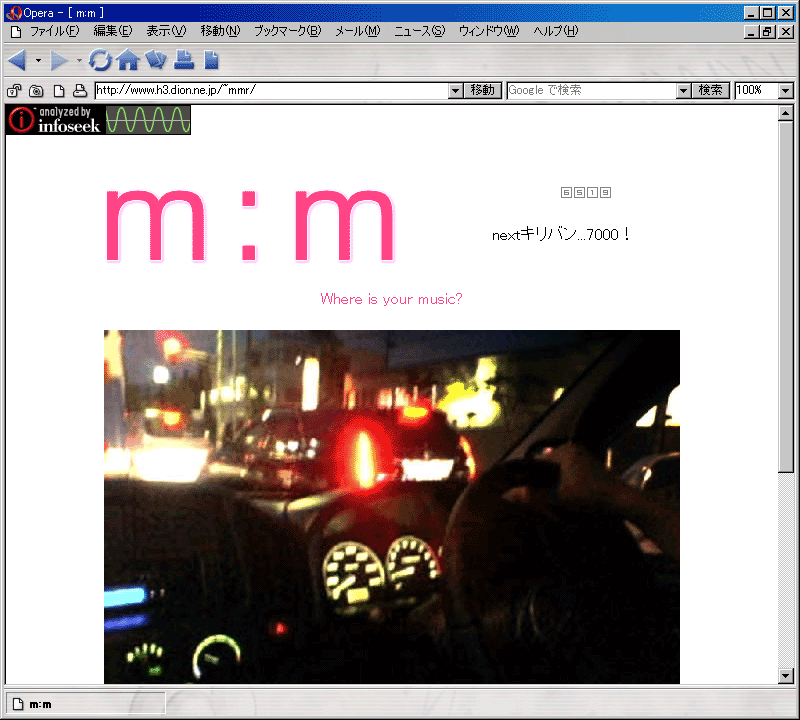Click the 'nextキリバン...7000！' text
800x720 pixels.
[x=561, y=234]
